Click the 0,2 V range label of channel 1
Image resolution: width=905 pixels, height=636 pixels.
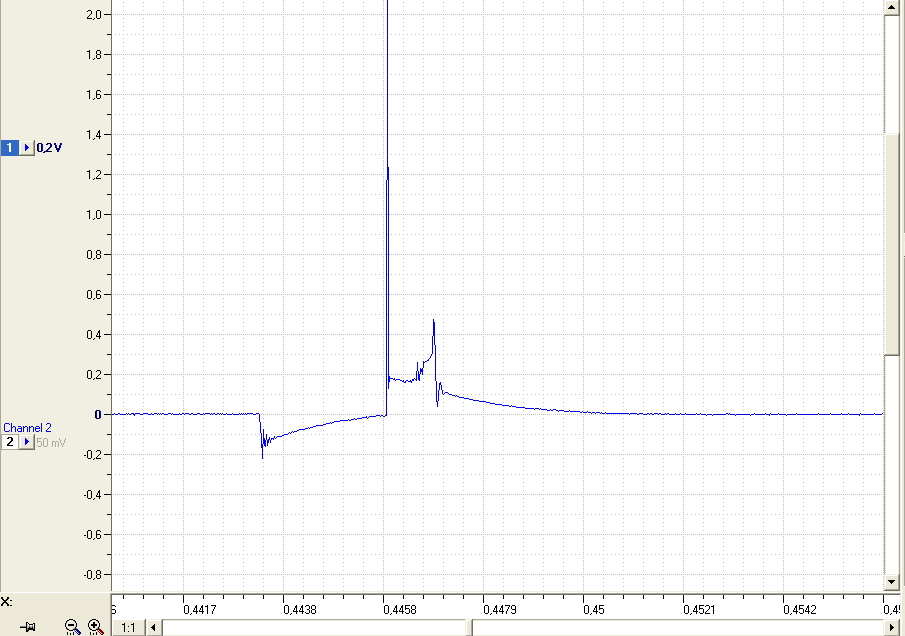(49, 148)
